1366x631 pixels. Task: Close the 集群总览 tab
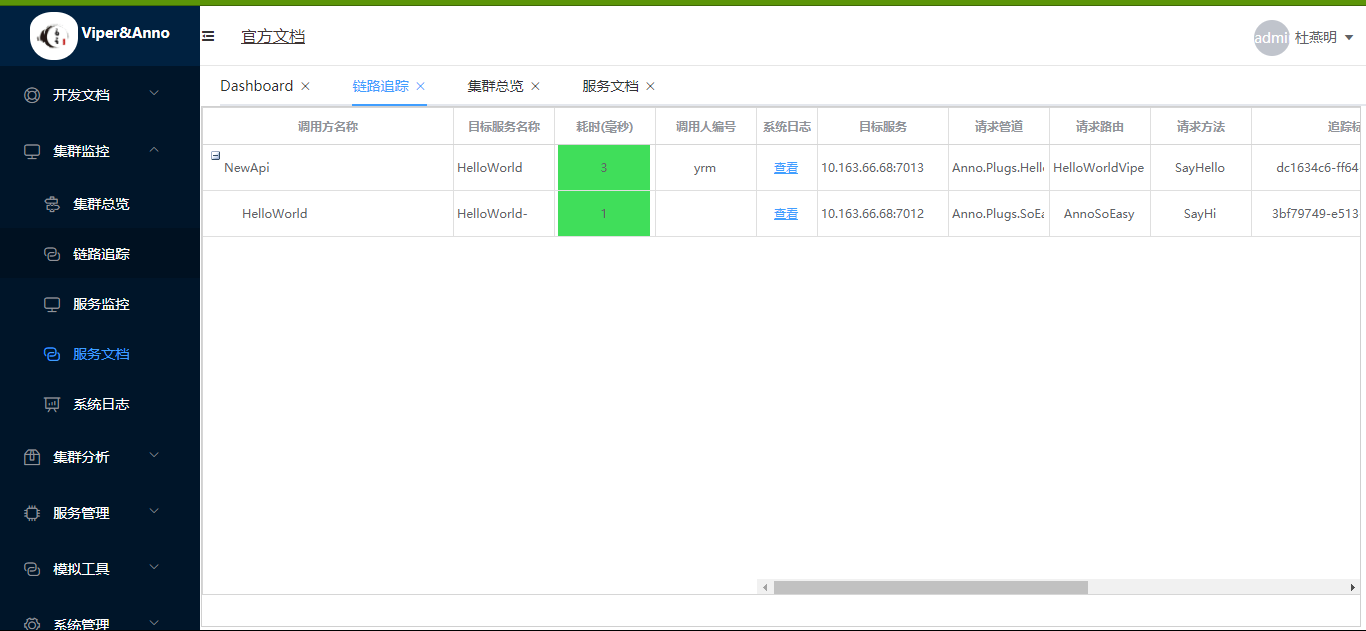tap(535, 87)
